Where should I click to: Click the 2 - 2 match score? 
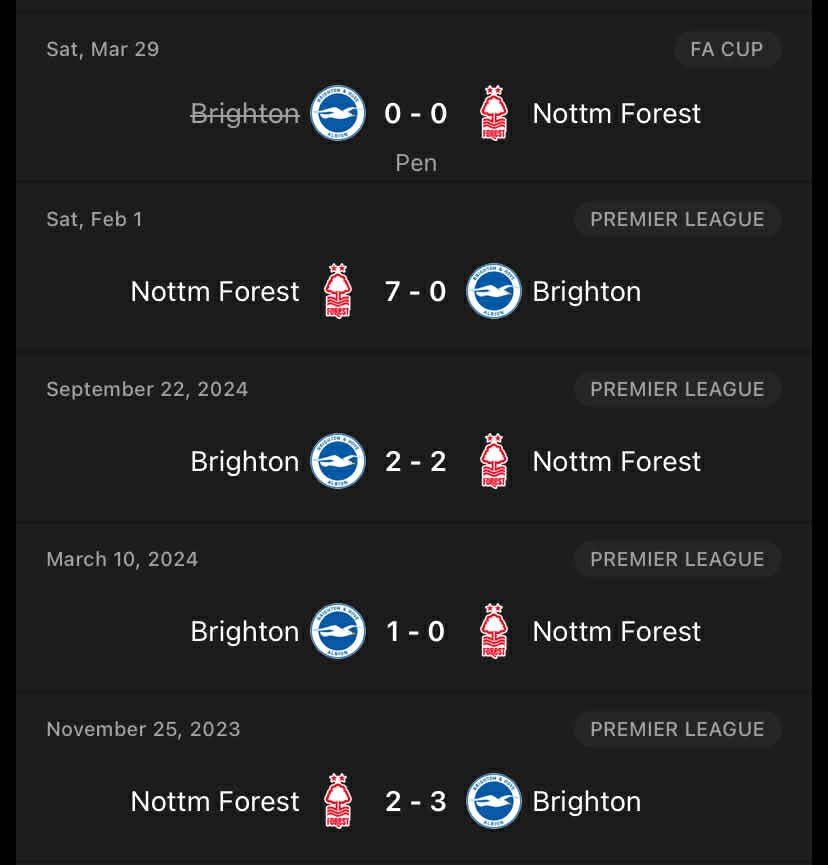(x=415, y=461)
